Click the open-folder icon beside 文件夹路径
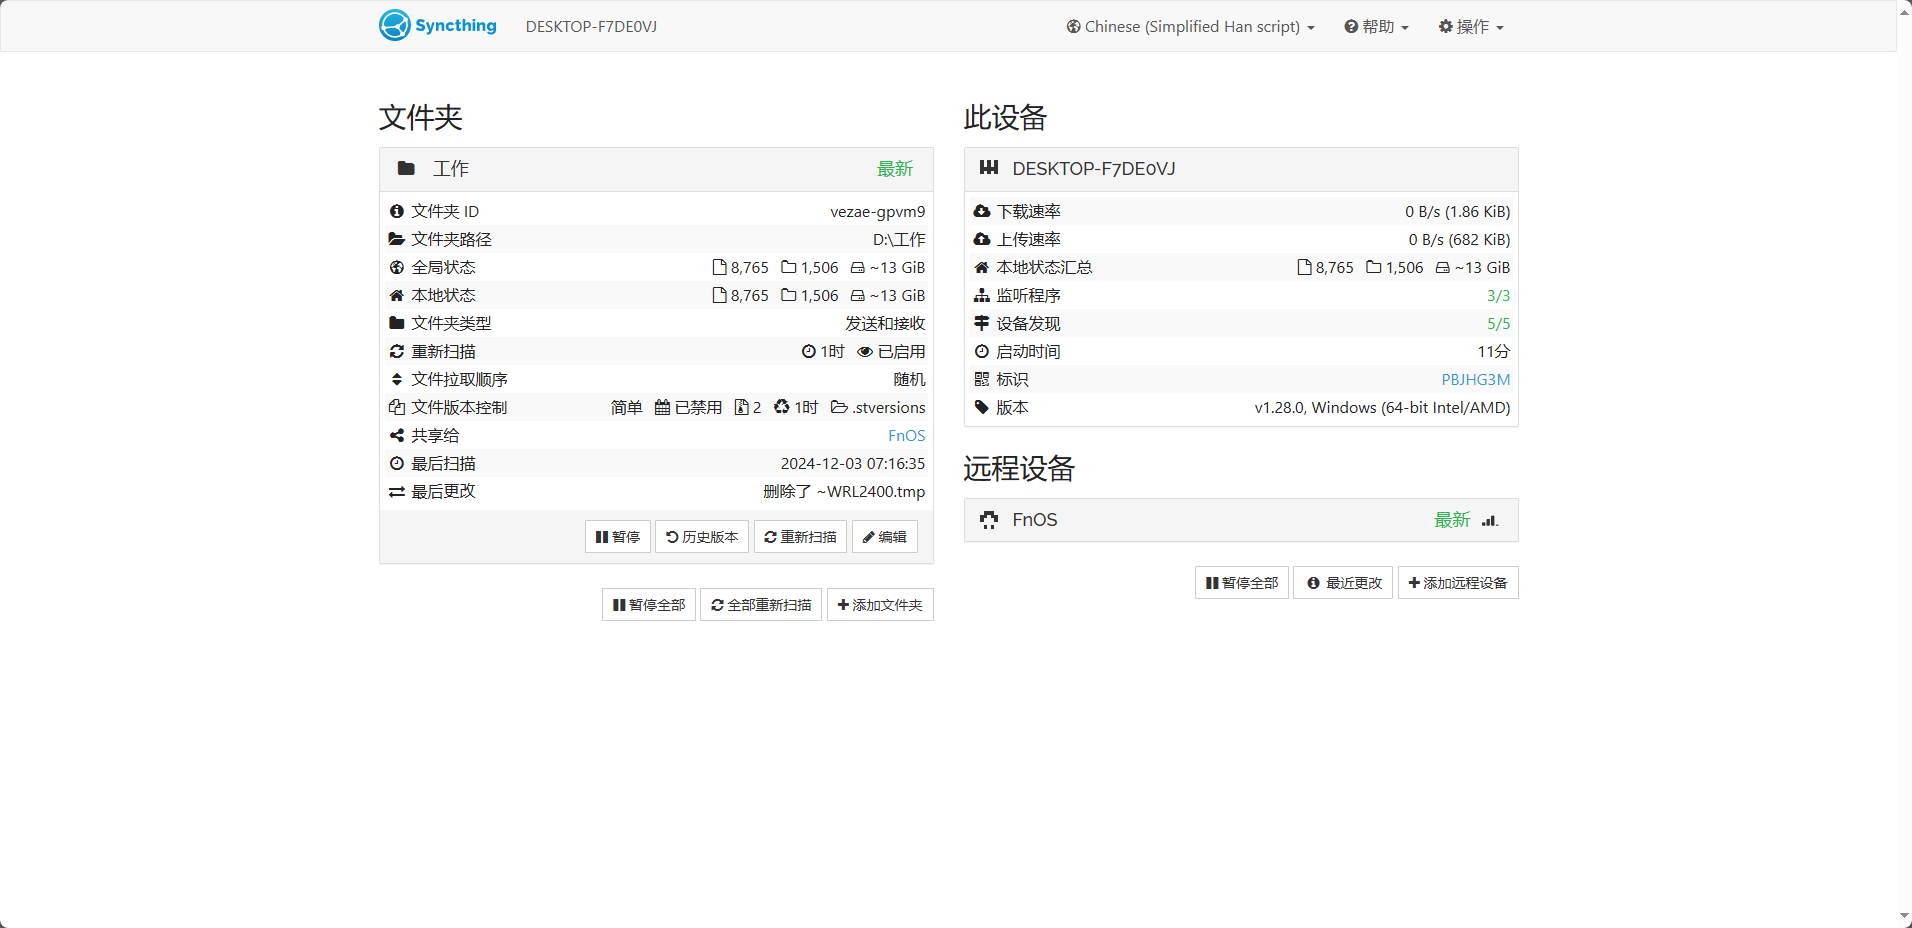1912x928 pixels. (x=397, y=239)
